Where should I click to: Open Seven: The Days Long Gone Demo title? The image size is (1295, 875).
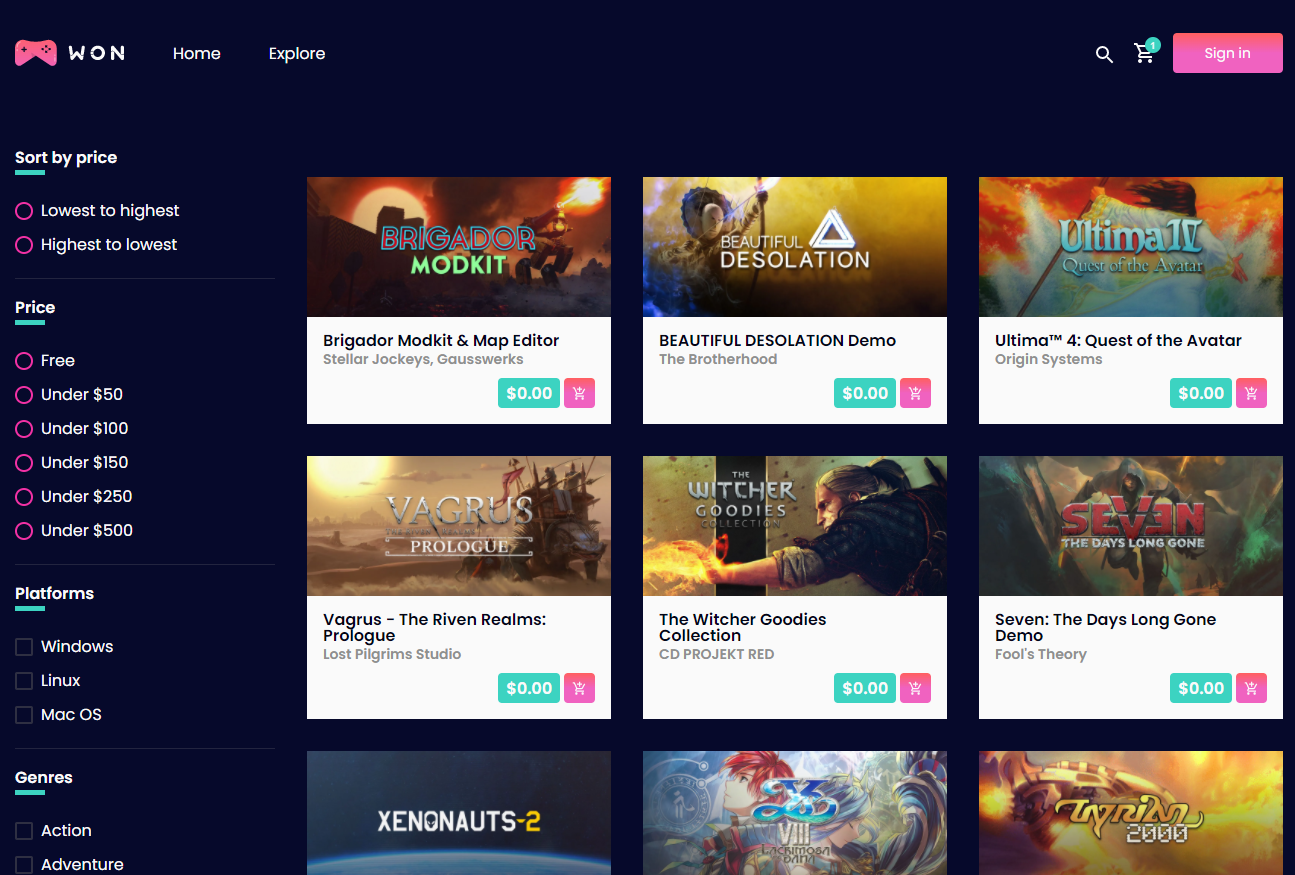tap(1105, 628)
